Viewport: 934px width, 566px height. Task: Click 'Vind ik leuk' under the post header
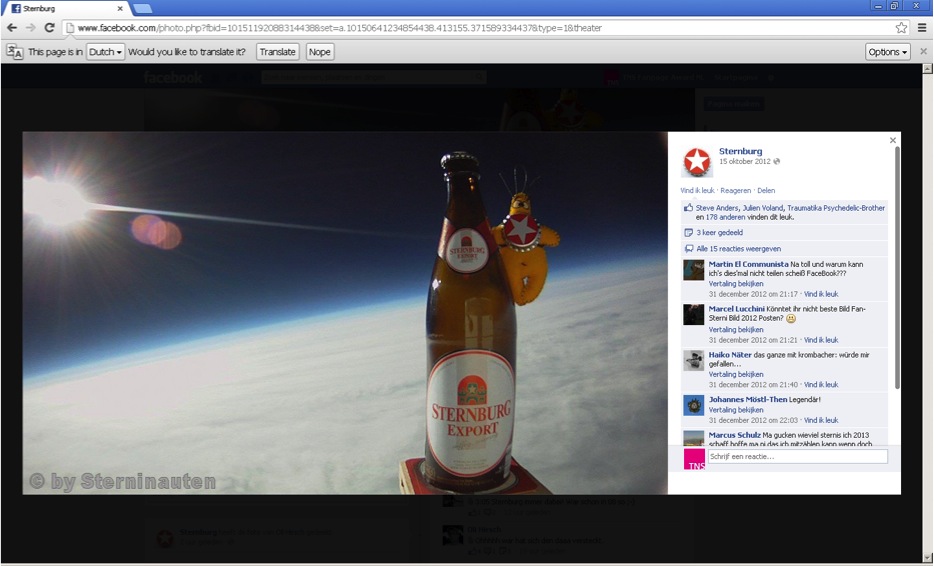(x=697, y=191)
